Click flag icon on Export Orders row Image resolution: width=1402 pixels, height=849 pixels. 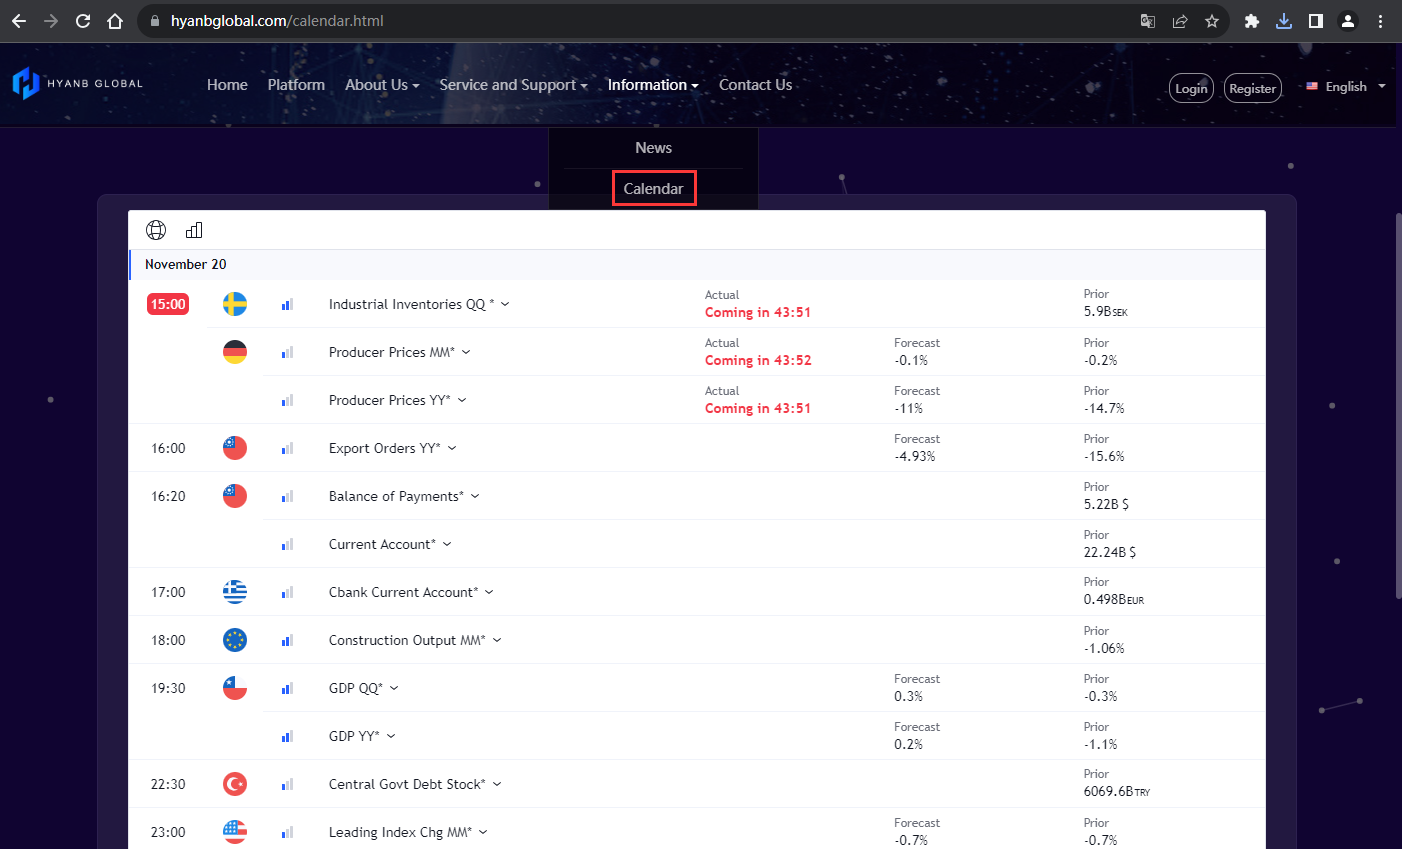tap(235, 448)
